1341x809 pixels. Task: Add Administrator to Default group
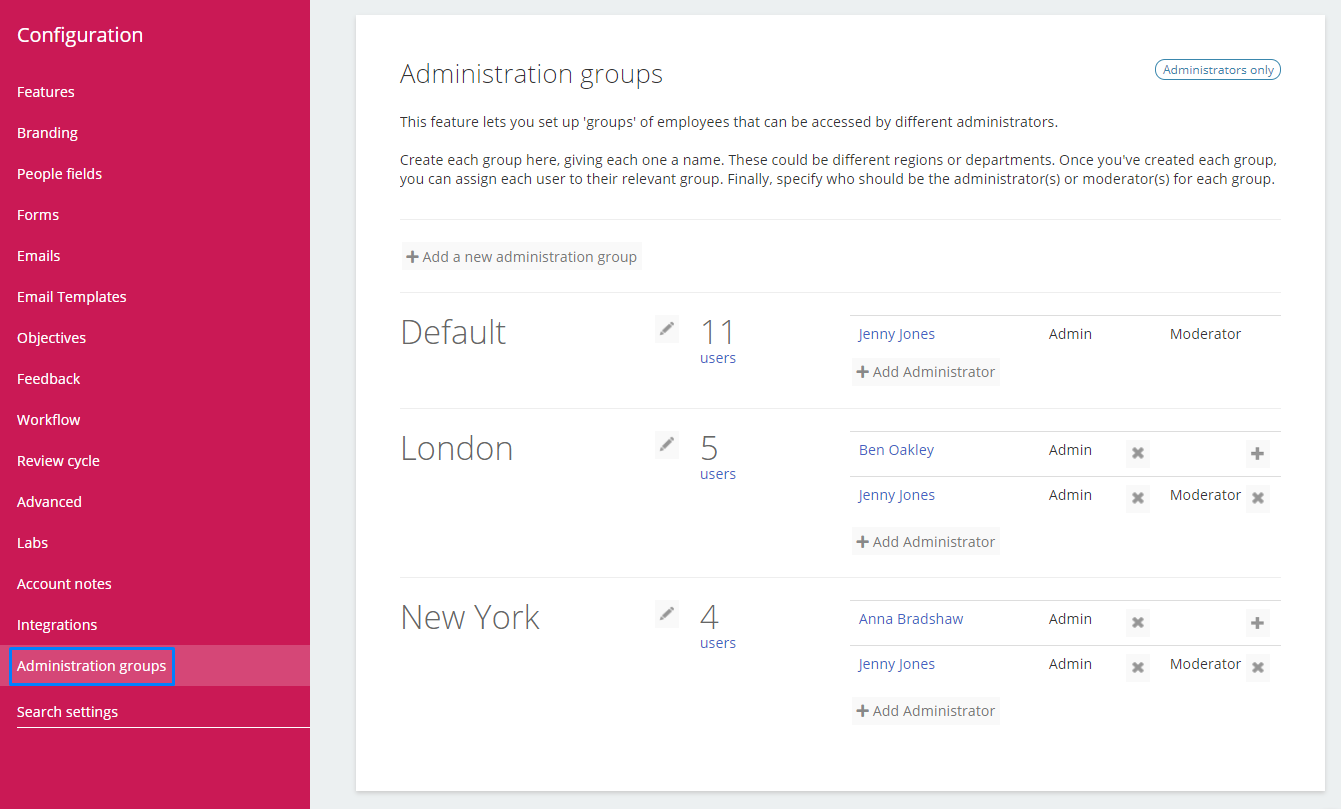tap(926, 372)
